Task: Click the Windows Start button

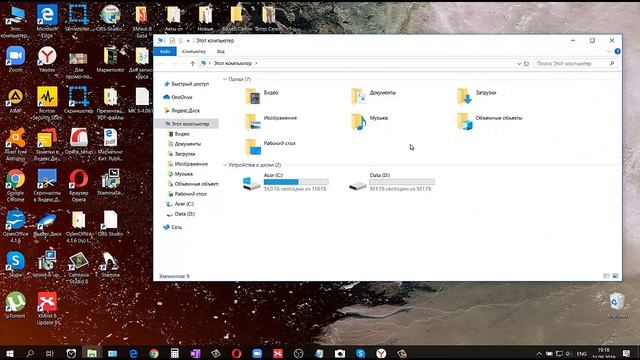Action: 9,353
